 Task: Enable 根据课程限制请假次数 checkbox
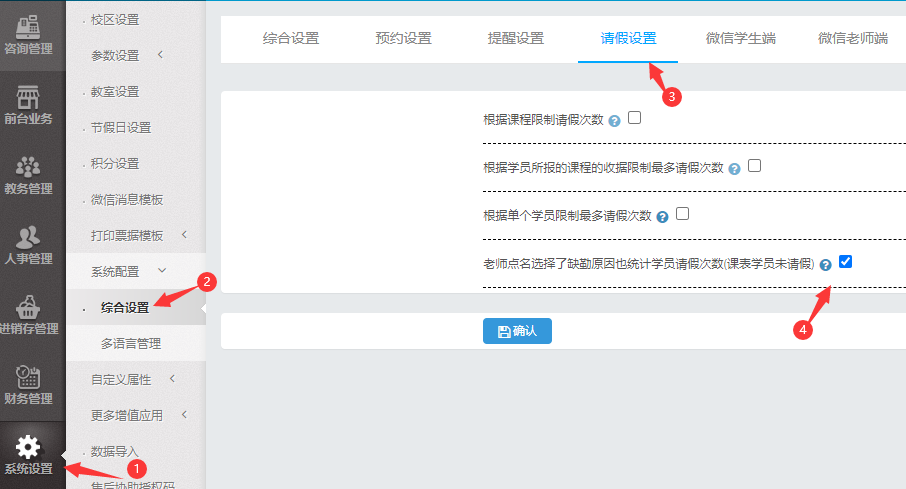click(x=634, y=118)
